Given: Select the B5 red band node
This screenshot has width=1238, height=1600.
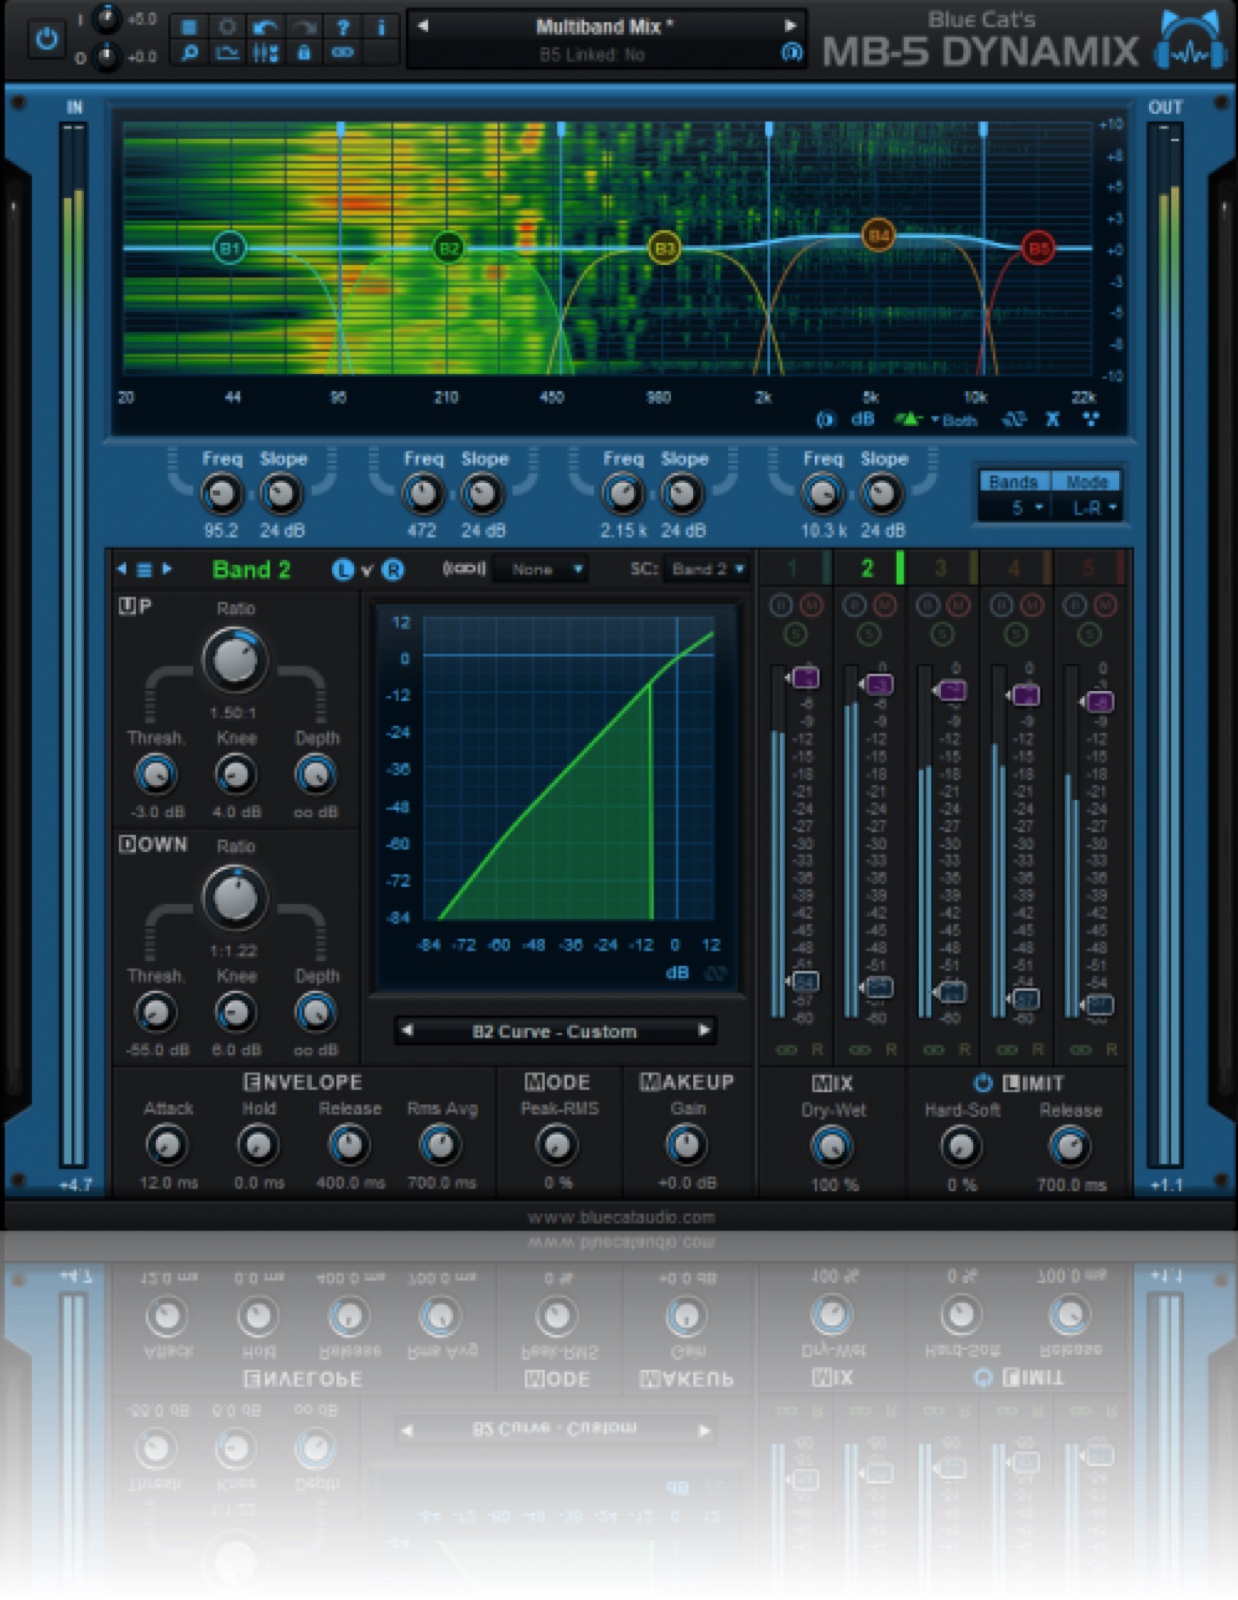Looking at the screenshot, I should click(1038, 247).
